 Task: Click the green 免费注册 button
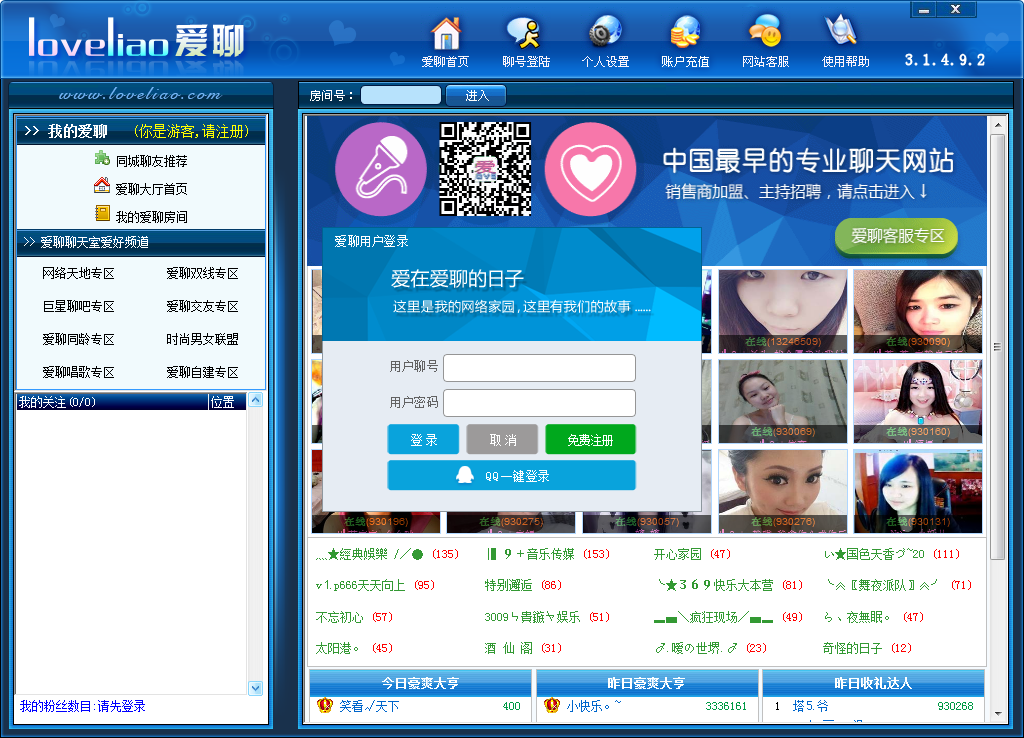pyautogui.click(x=590, y=440)
